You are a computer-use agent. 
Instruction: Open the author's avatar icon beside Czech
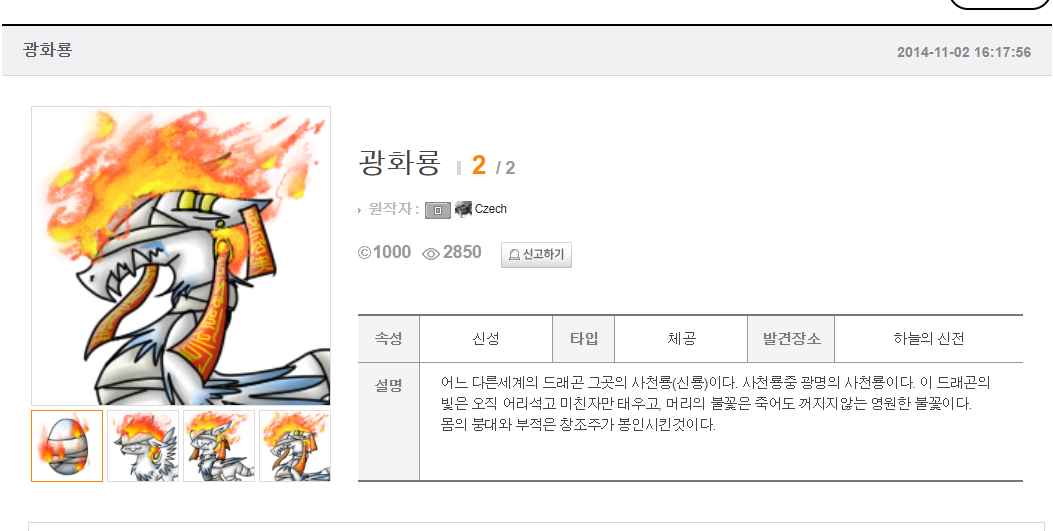[463, 209]
